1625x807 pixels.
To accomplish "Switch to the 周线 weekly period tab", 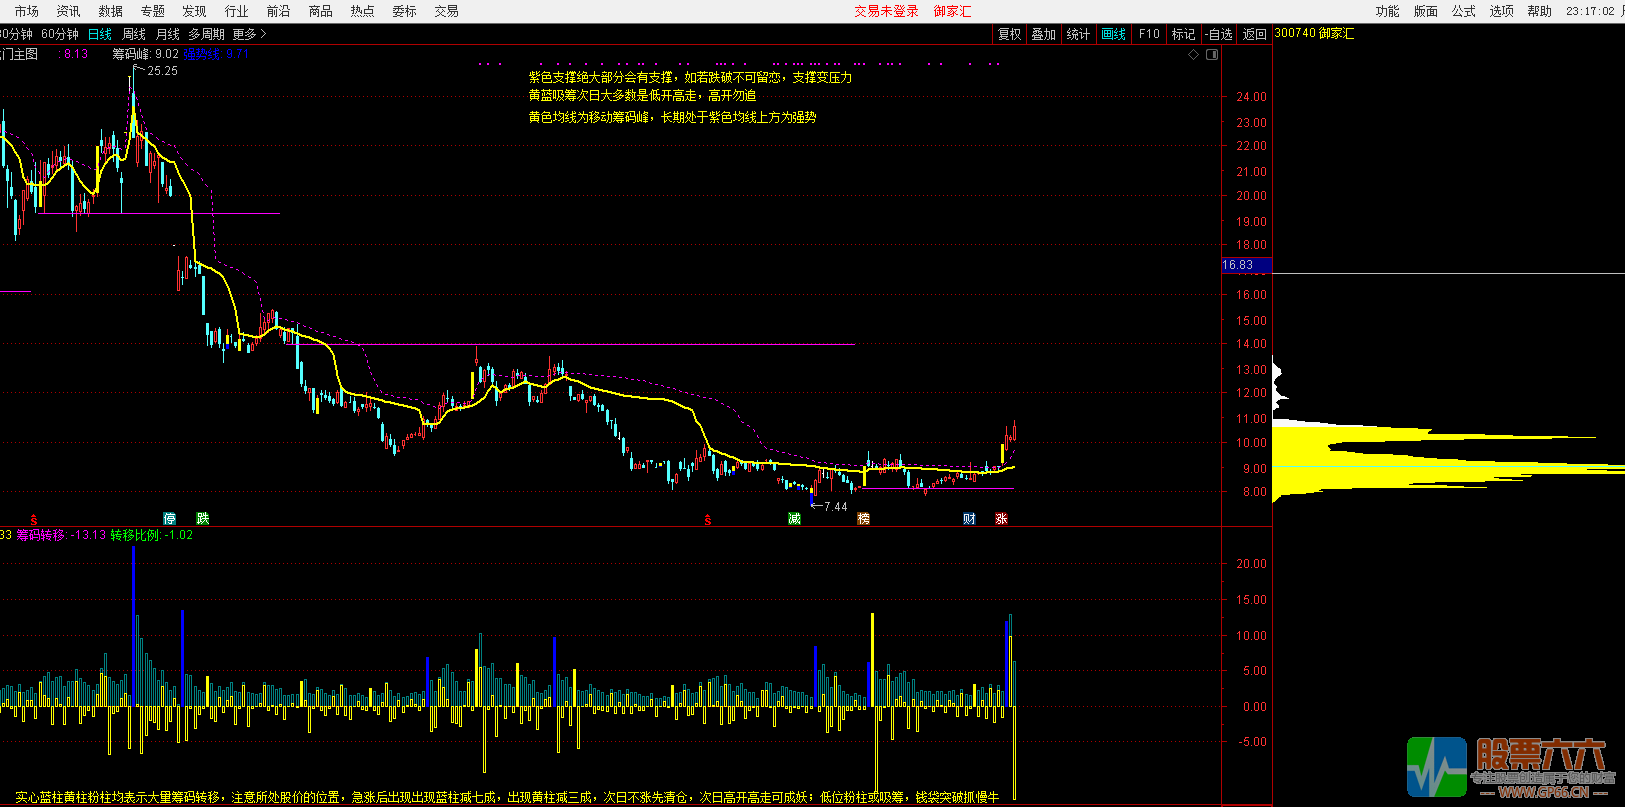I will (134, 34).
